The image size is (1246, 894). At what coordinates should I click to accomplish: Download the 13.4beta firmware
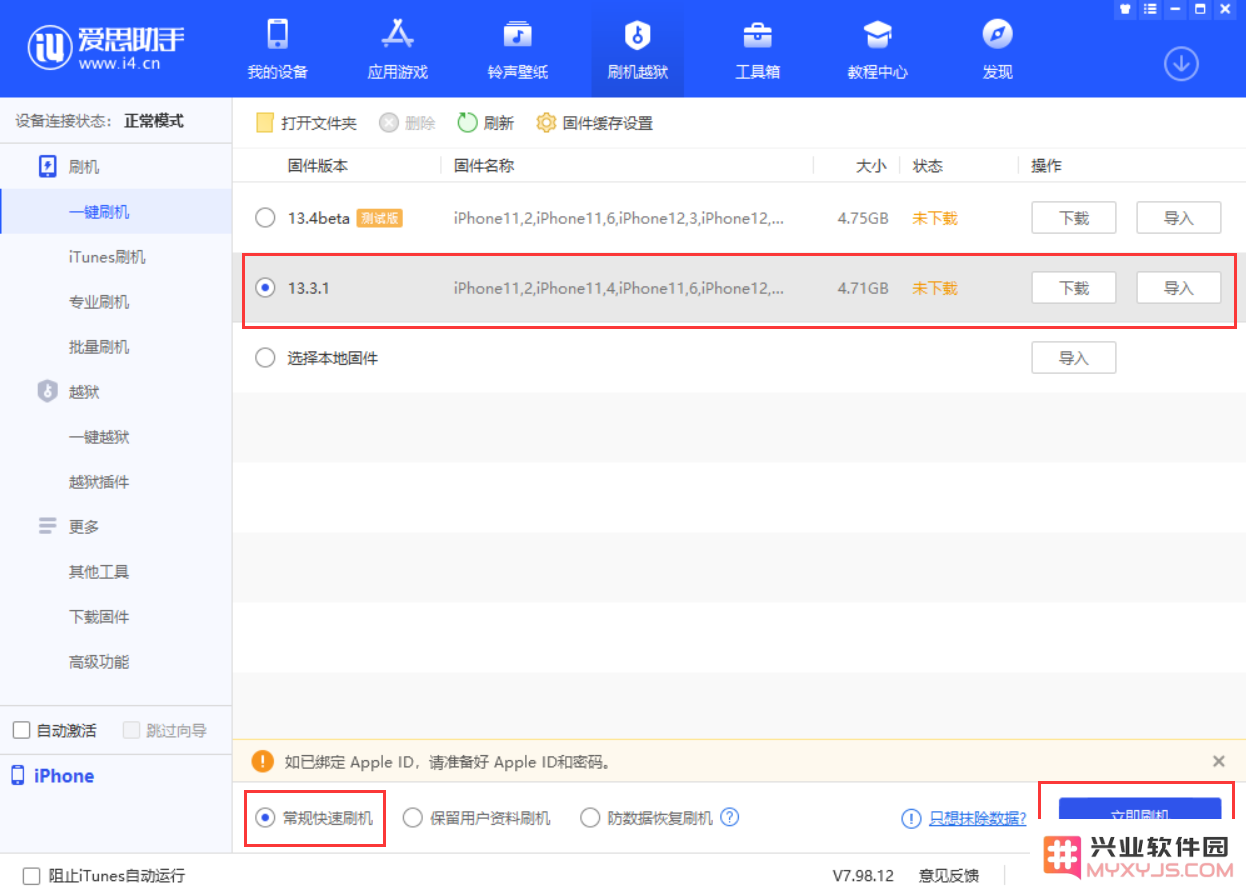tap(1074, 218)
